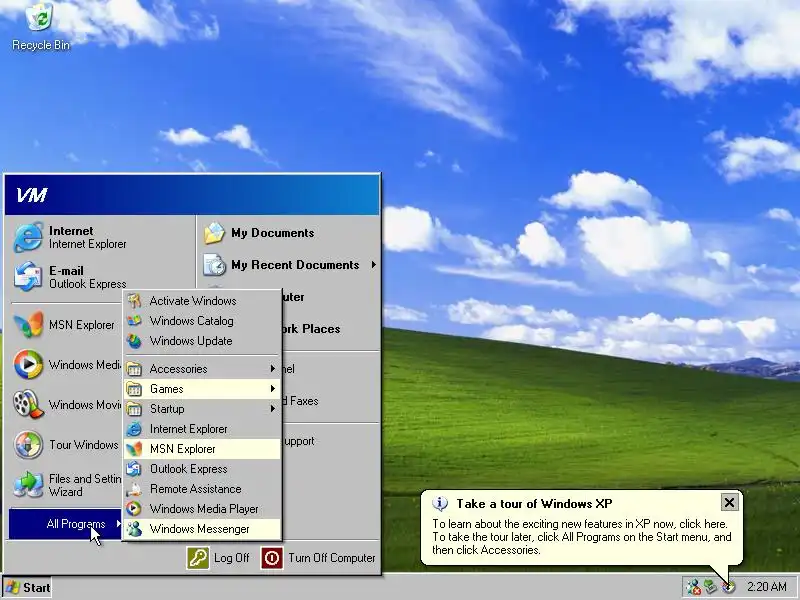Click Internet Explorer icon in All Programs list

click(x=134, y=429)
